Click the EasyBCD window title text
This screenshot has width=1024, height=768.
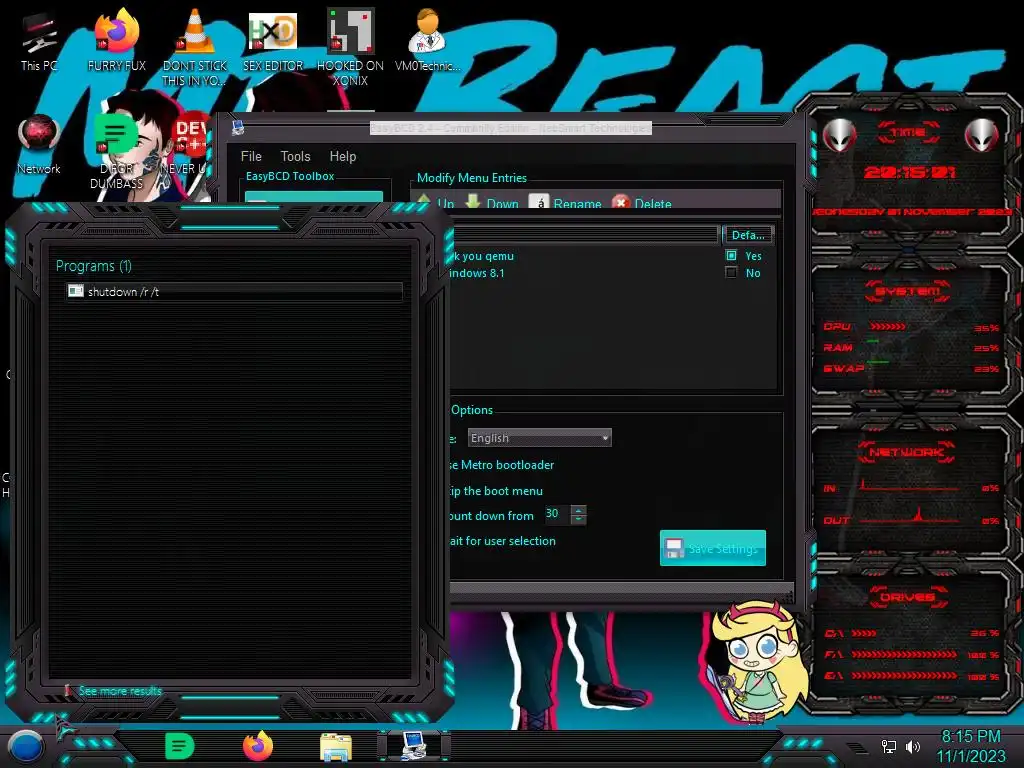511,128
